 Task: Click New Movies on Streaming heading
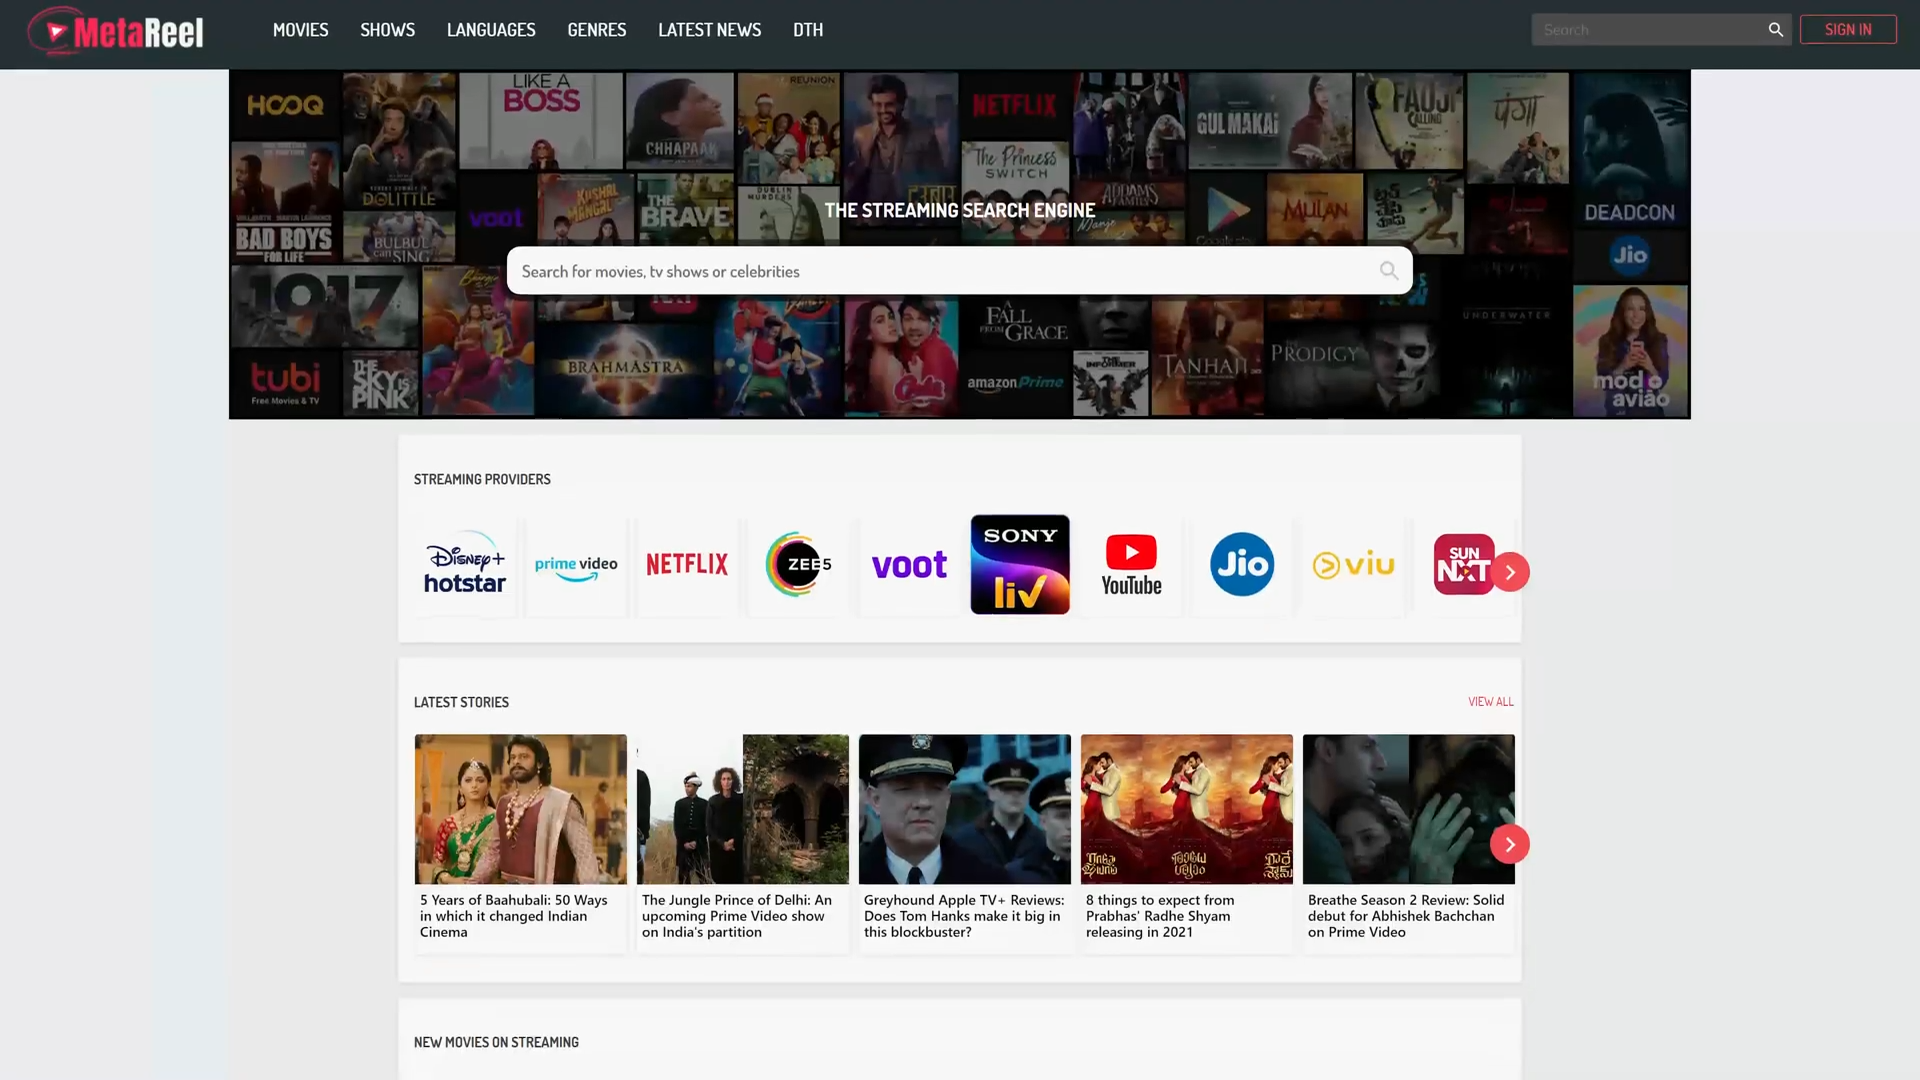click(496, 1042)
